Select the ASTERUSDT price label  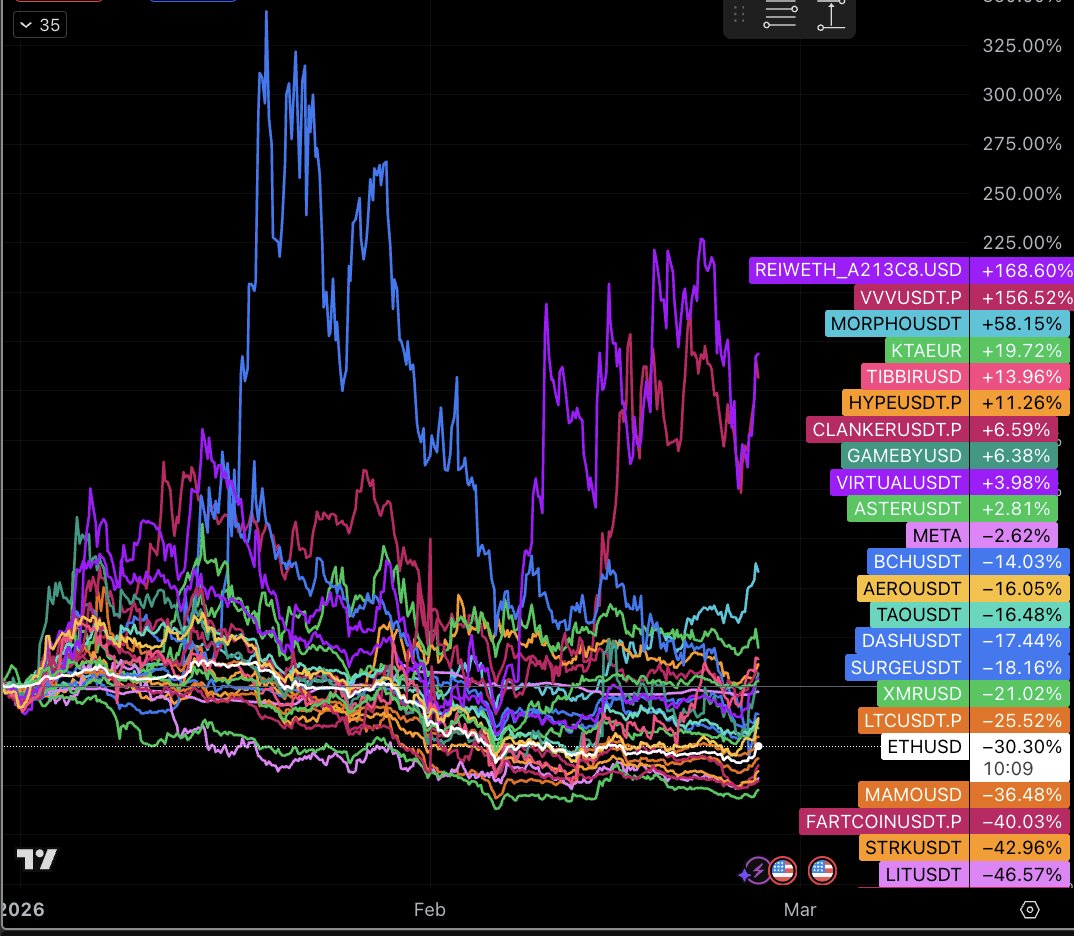908,508
